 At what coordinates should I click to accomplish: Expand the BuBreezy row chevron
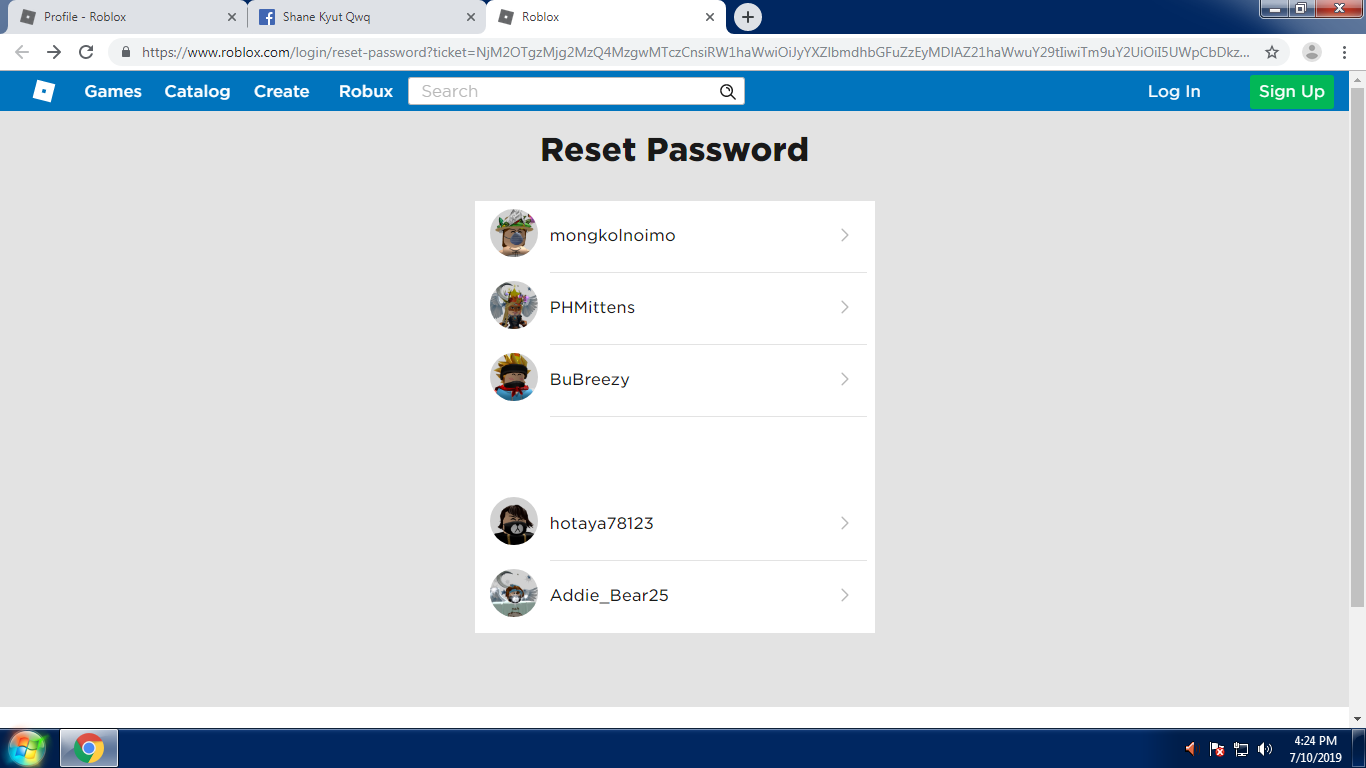(x=845, y=379)
